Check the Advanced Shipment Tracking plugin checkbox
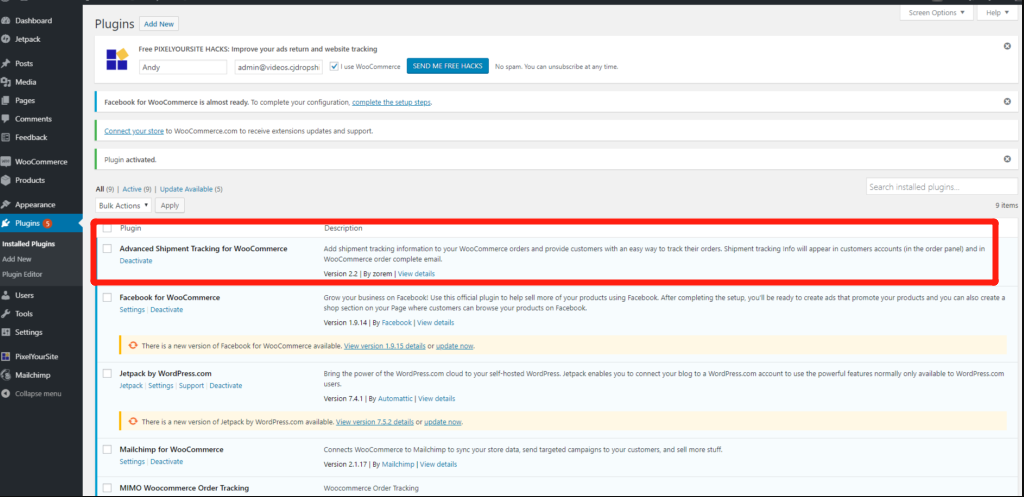This screenshot has height=497, width=1024. coord(107,249)
